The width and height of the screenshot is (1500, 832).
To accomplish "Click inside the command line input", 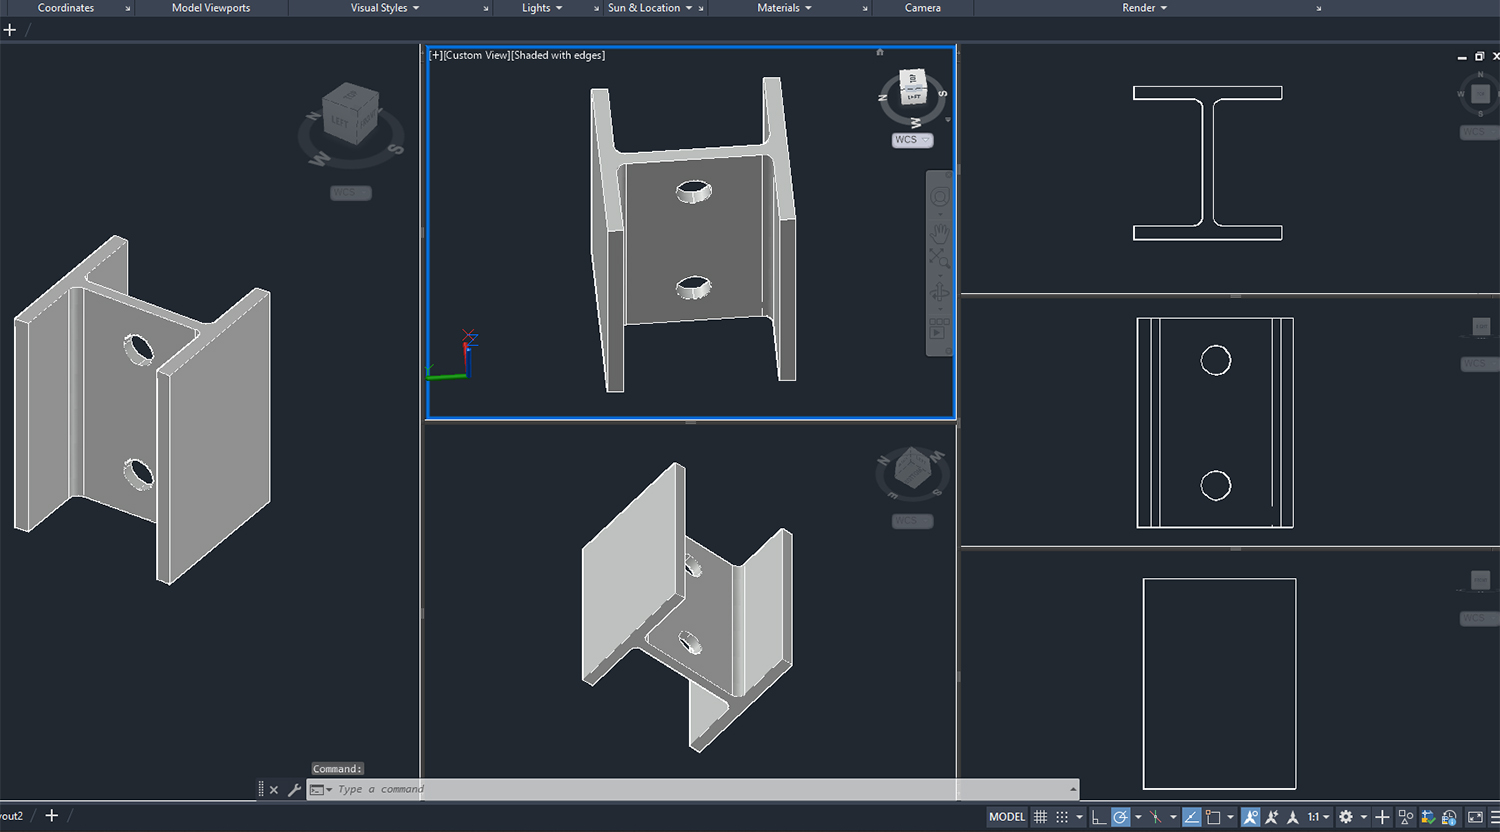I will click(500, 789).
